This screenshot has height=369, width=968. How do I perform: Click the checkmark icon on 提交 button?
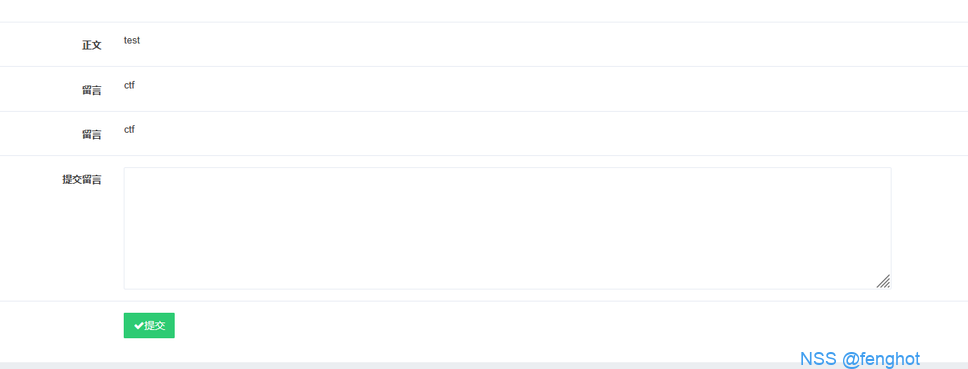139,326
